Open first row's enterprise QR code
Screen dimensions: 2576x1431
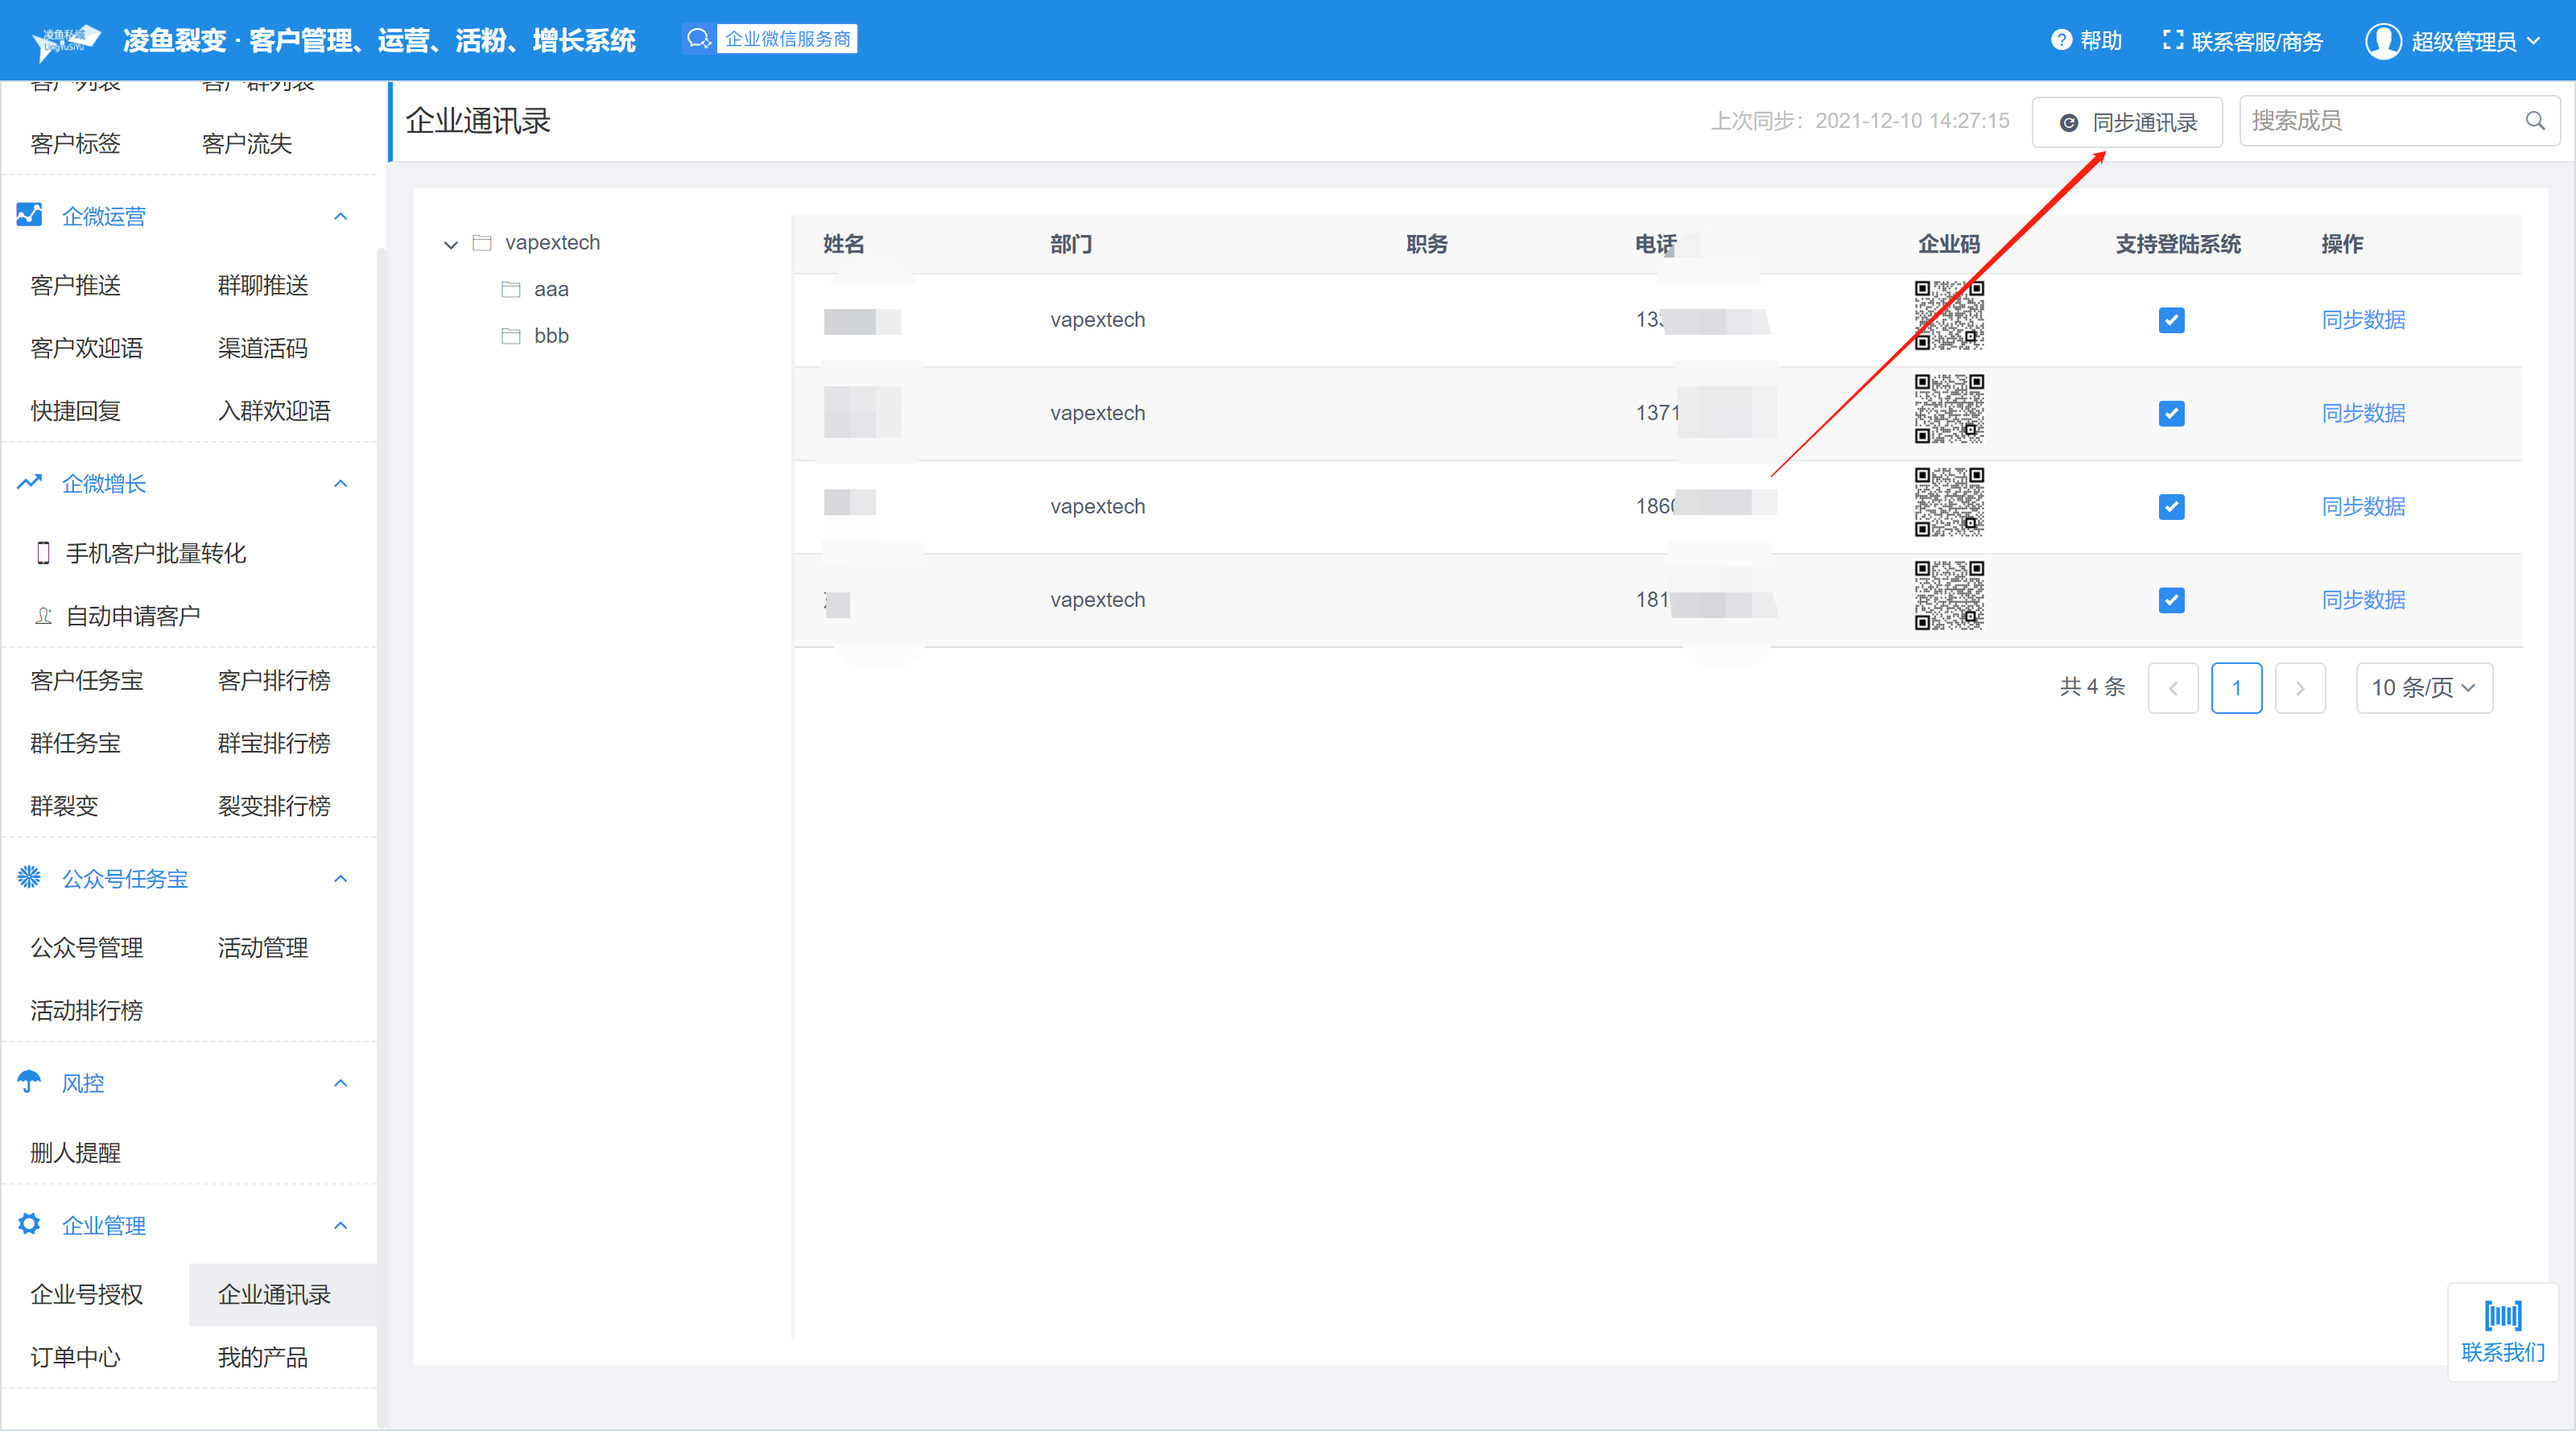1948,315
